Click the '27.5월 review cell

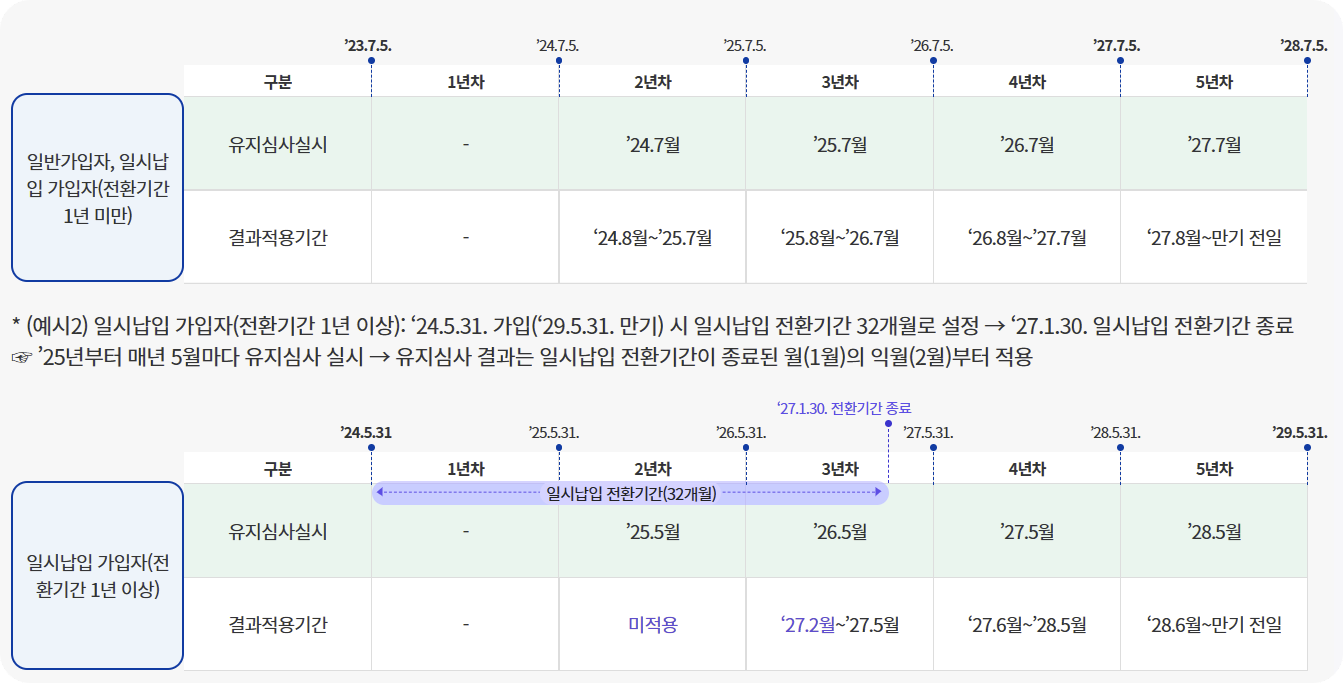pyautogui.click(x=1026, y=532)
